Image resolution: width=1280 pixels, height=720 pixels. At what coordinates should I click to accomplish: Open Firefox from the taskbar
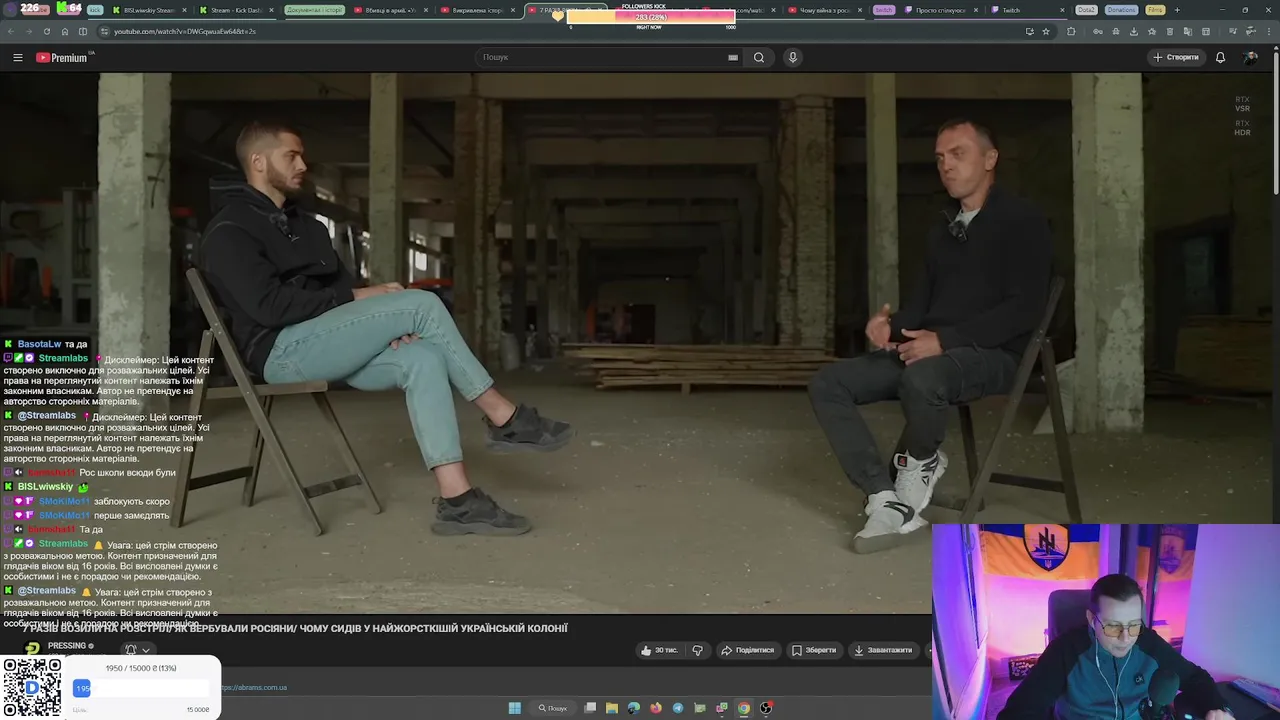[x=656, y=708]
